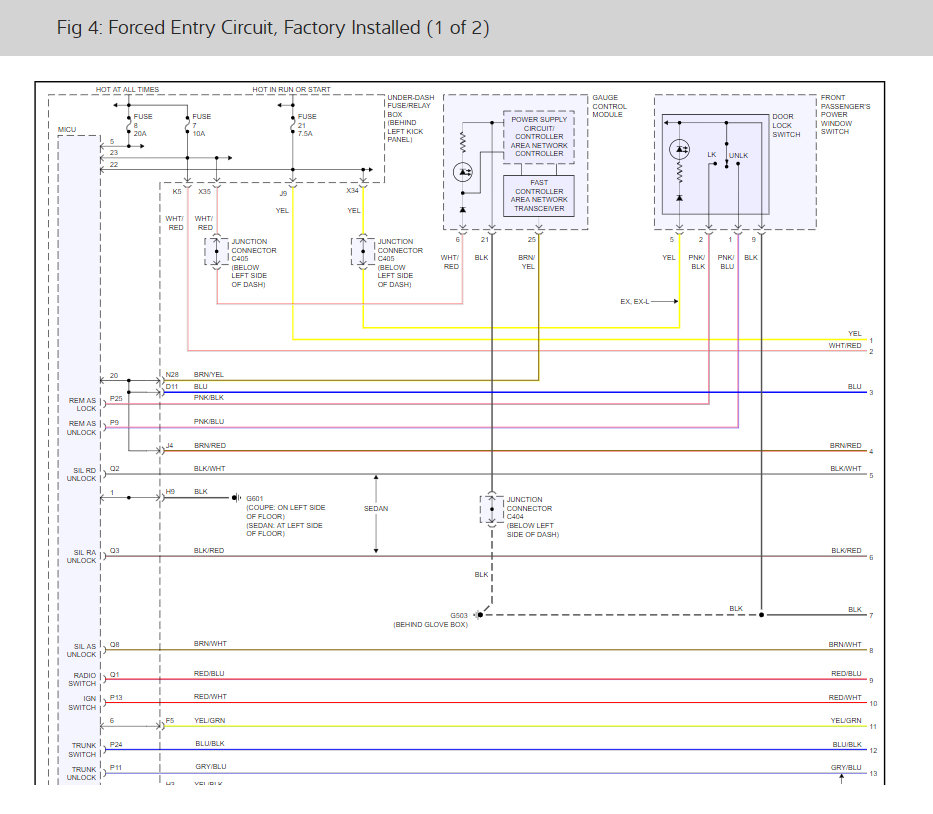Click the Junction Connector C404 symbol
Image resolution: width=933 pixels, height=814 pixels.
[x=491, y=509]
